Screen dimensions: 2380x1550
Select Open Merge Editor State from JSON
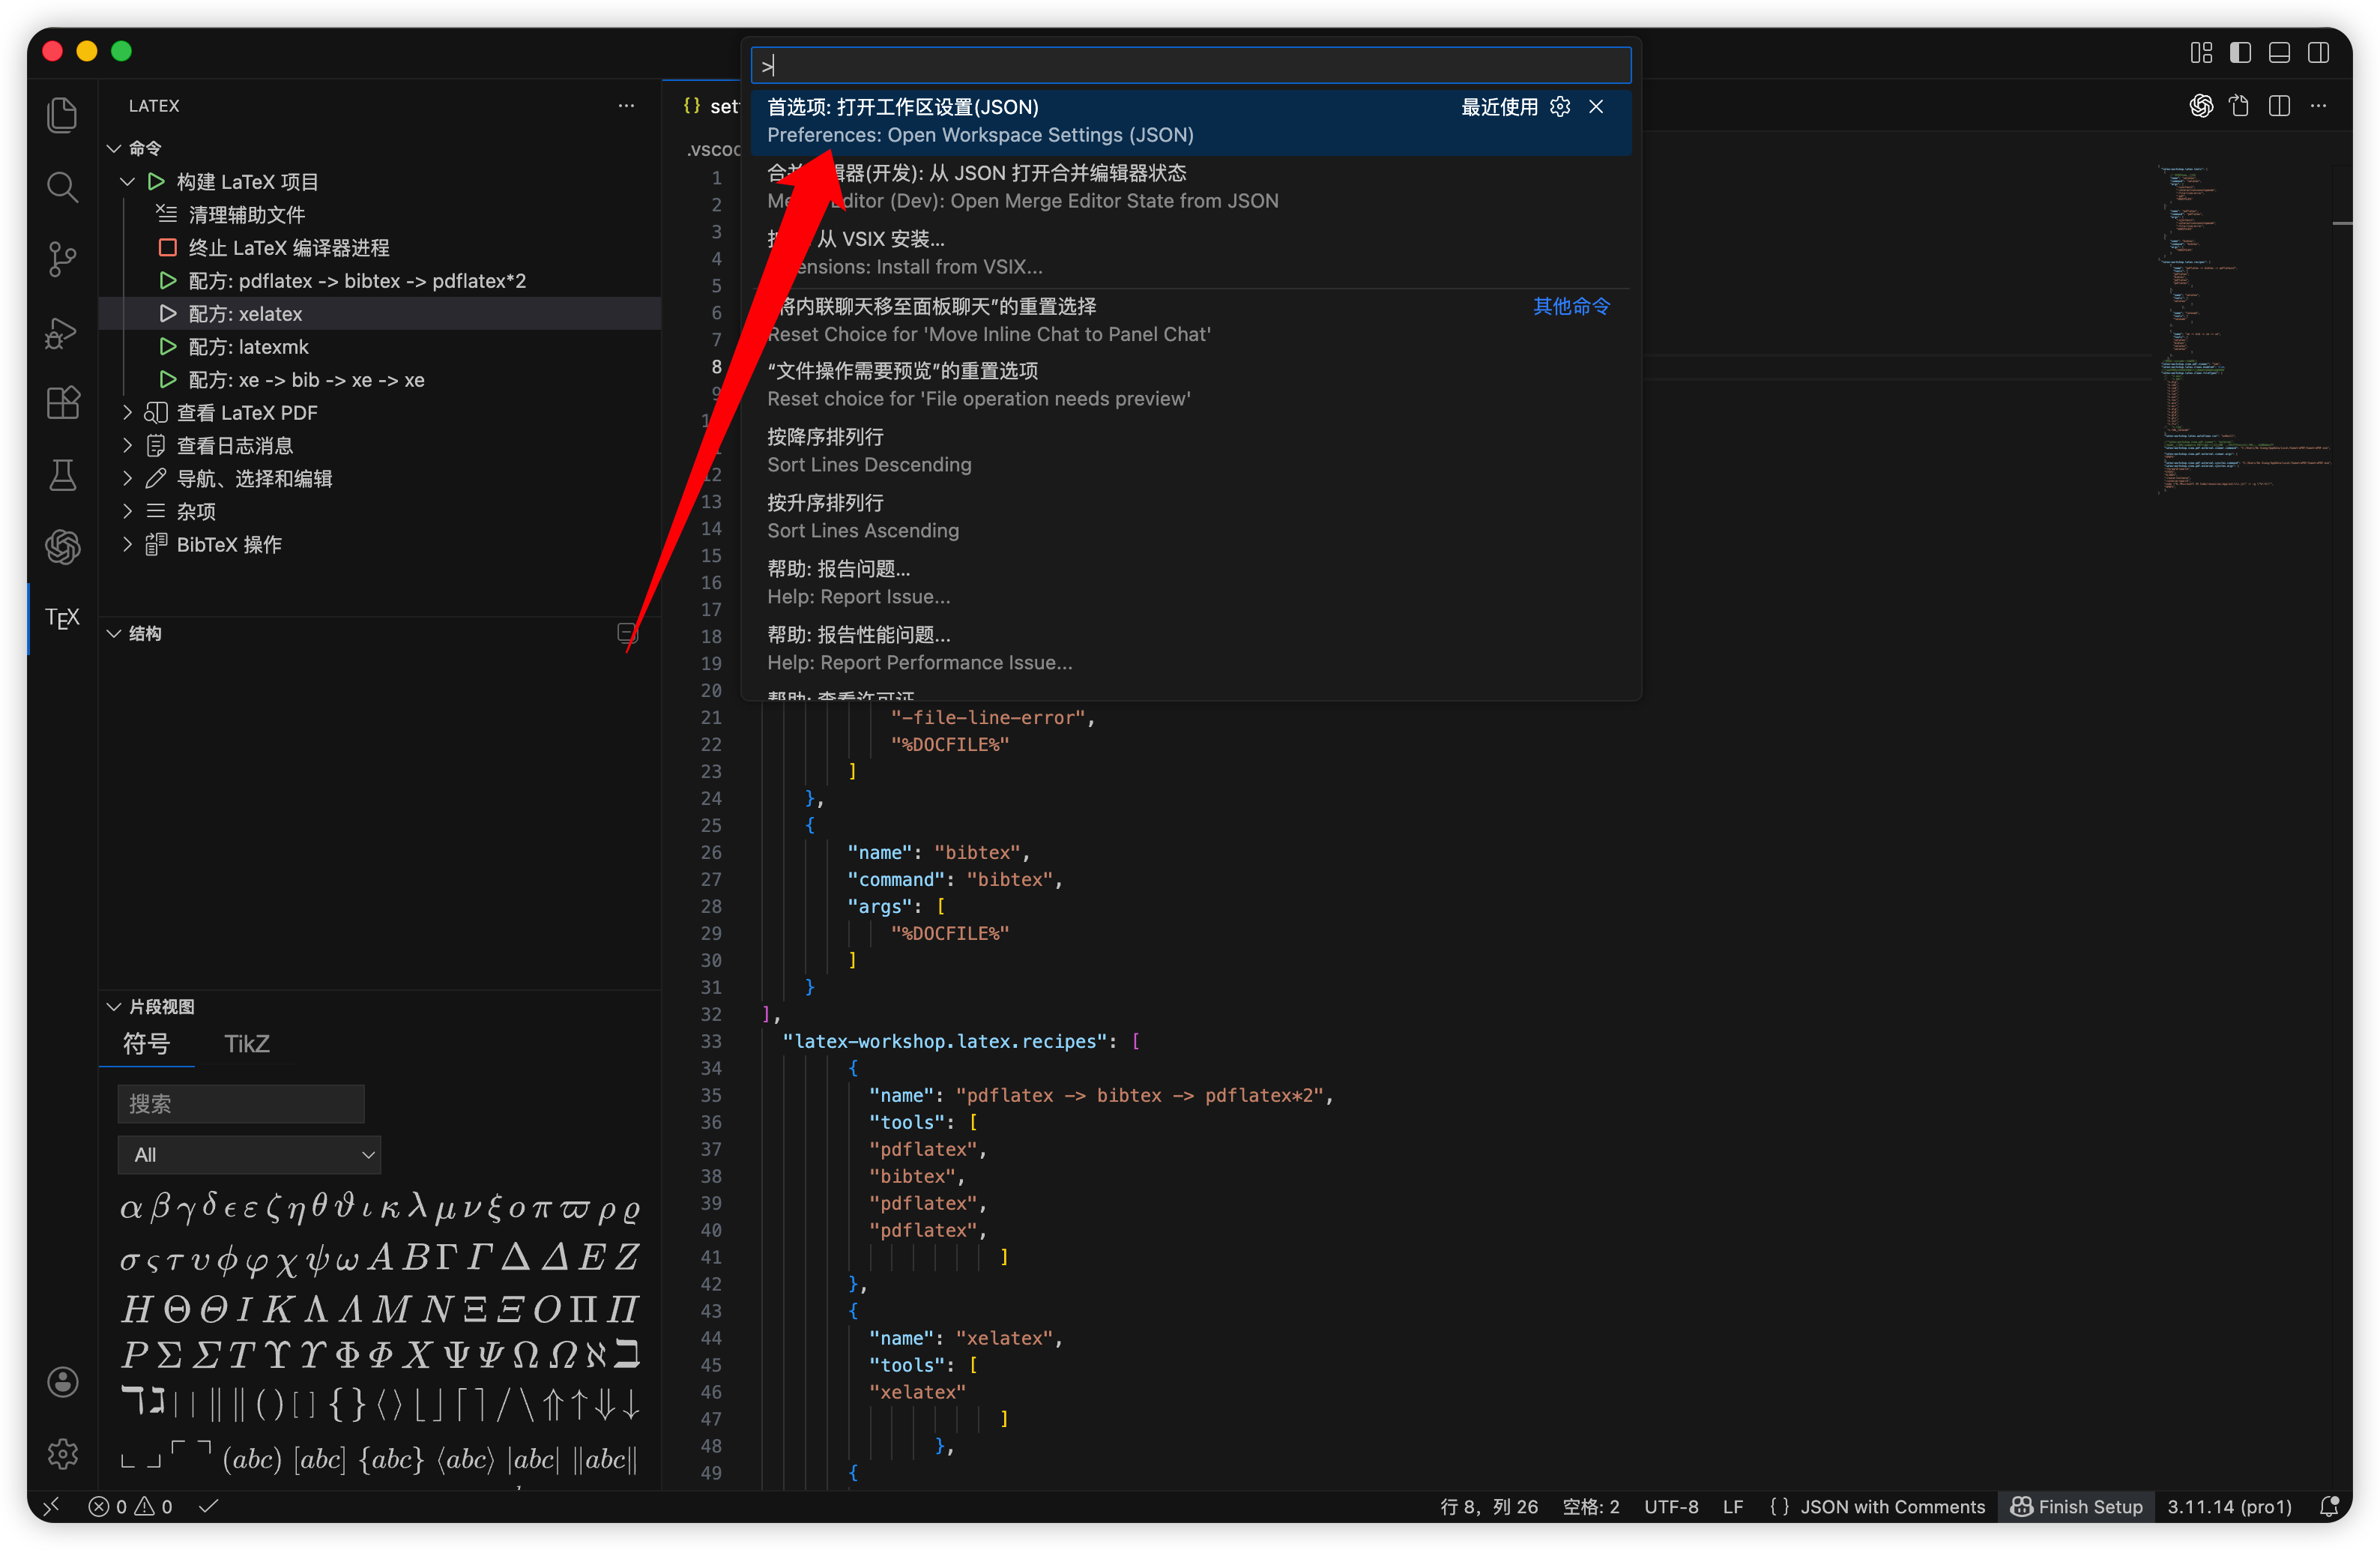pyautogui.click(x=1190, y=187)
